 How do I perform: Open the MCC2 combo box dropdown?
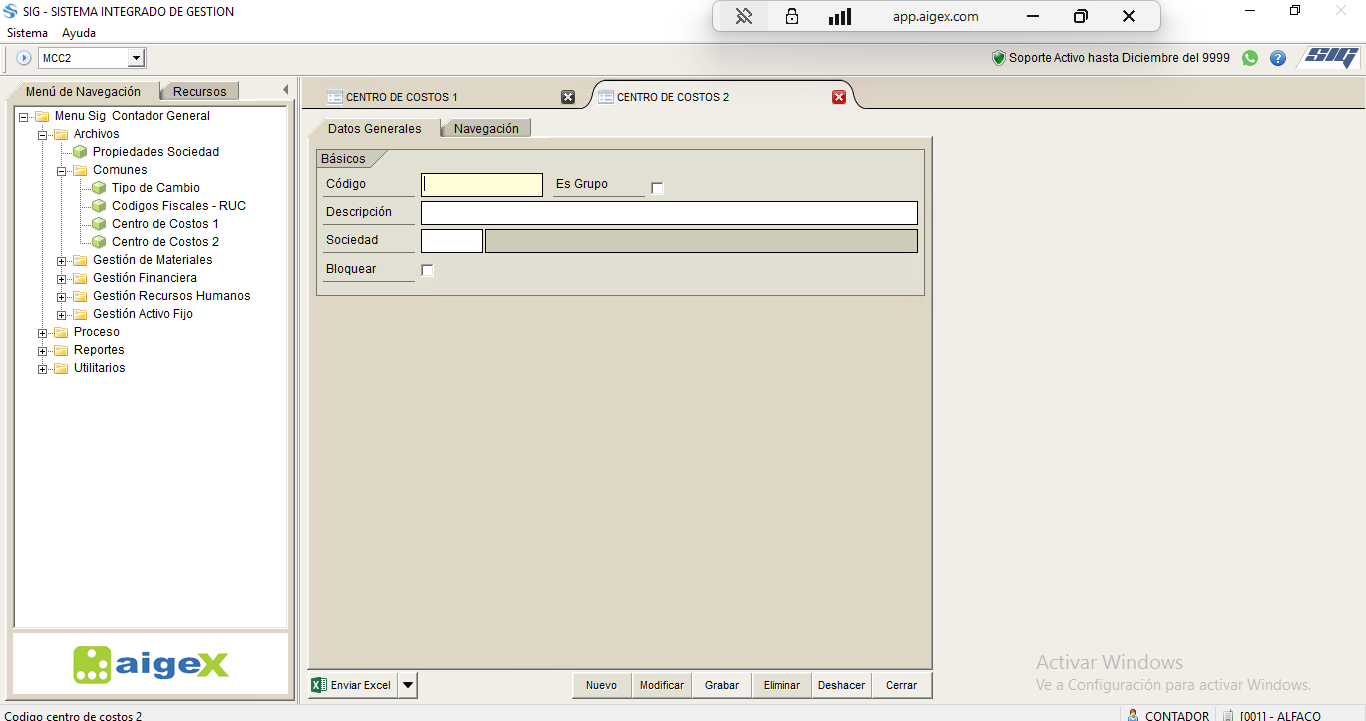pos(136,58)
